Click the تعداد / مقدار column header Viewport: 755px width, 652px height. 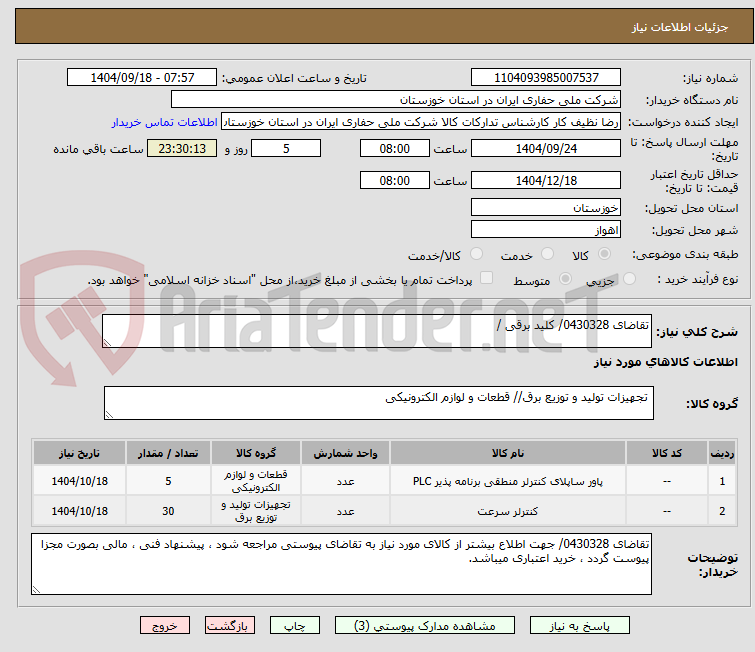point(168,453)
